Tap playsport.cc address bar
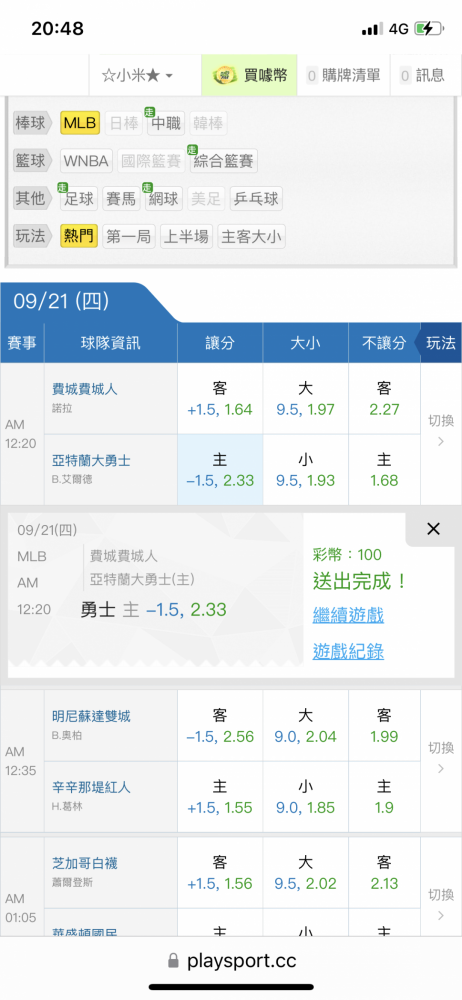Viewport: 462px width, 1000px height. coord(231,961)
